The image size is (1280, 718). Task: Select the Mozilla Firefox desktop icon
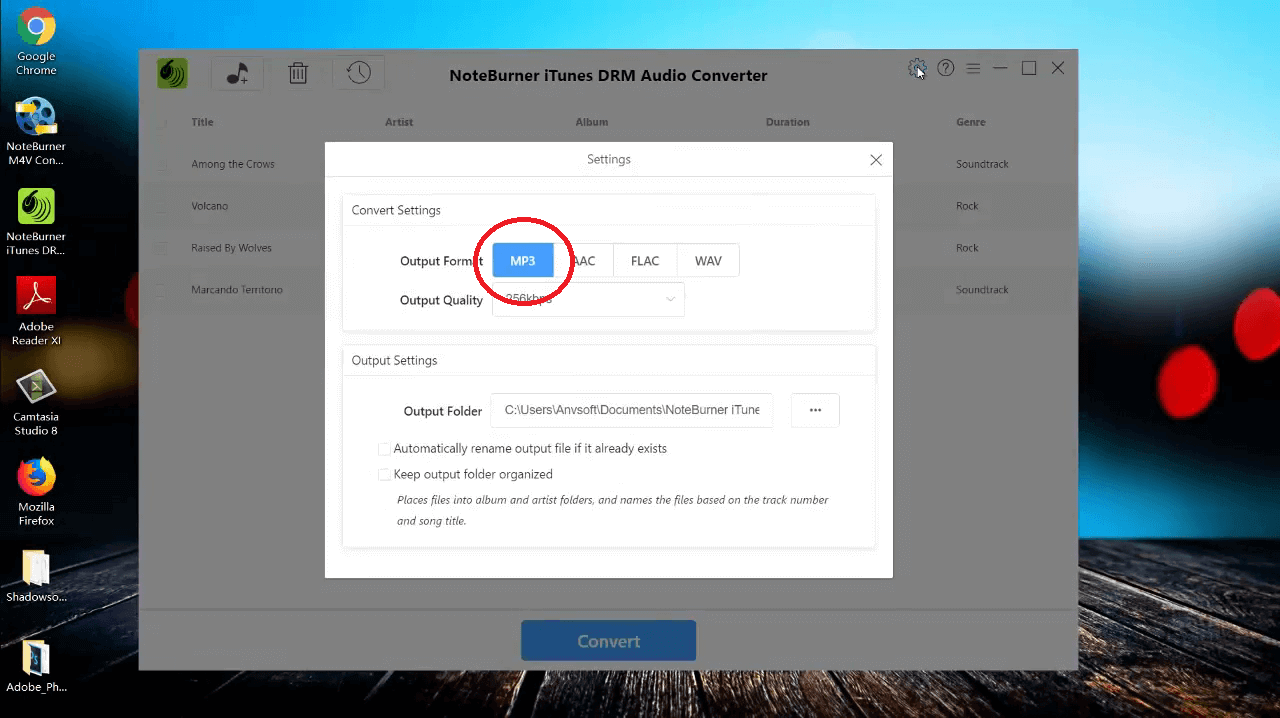(36, 491)
